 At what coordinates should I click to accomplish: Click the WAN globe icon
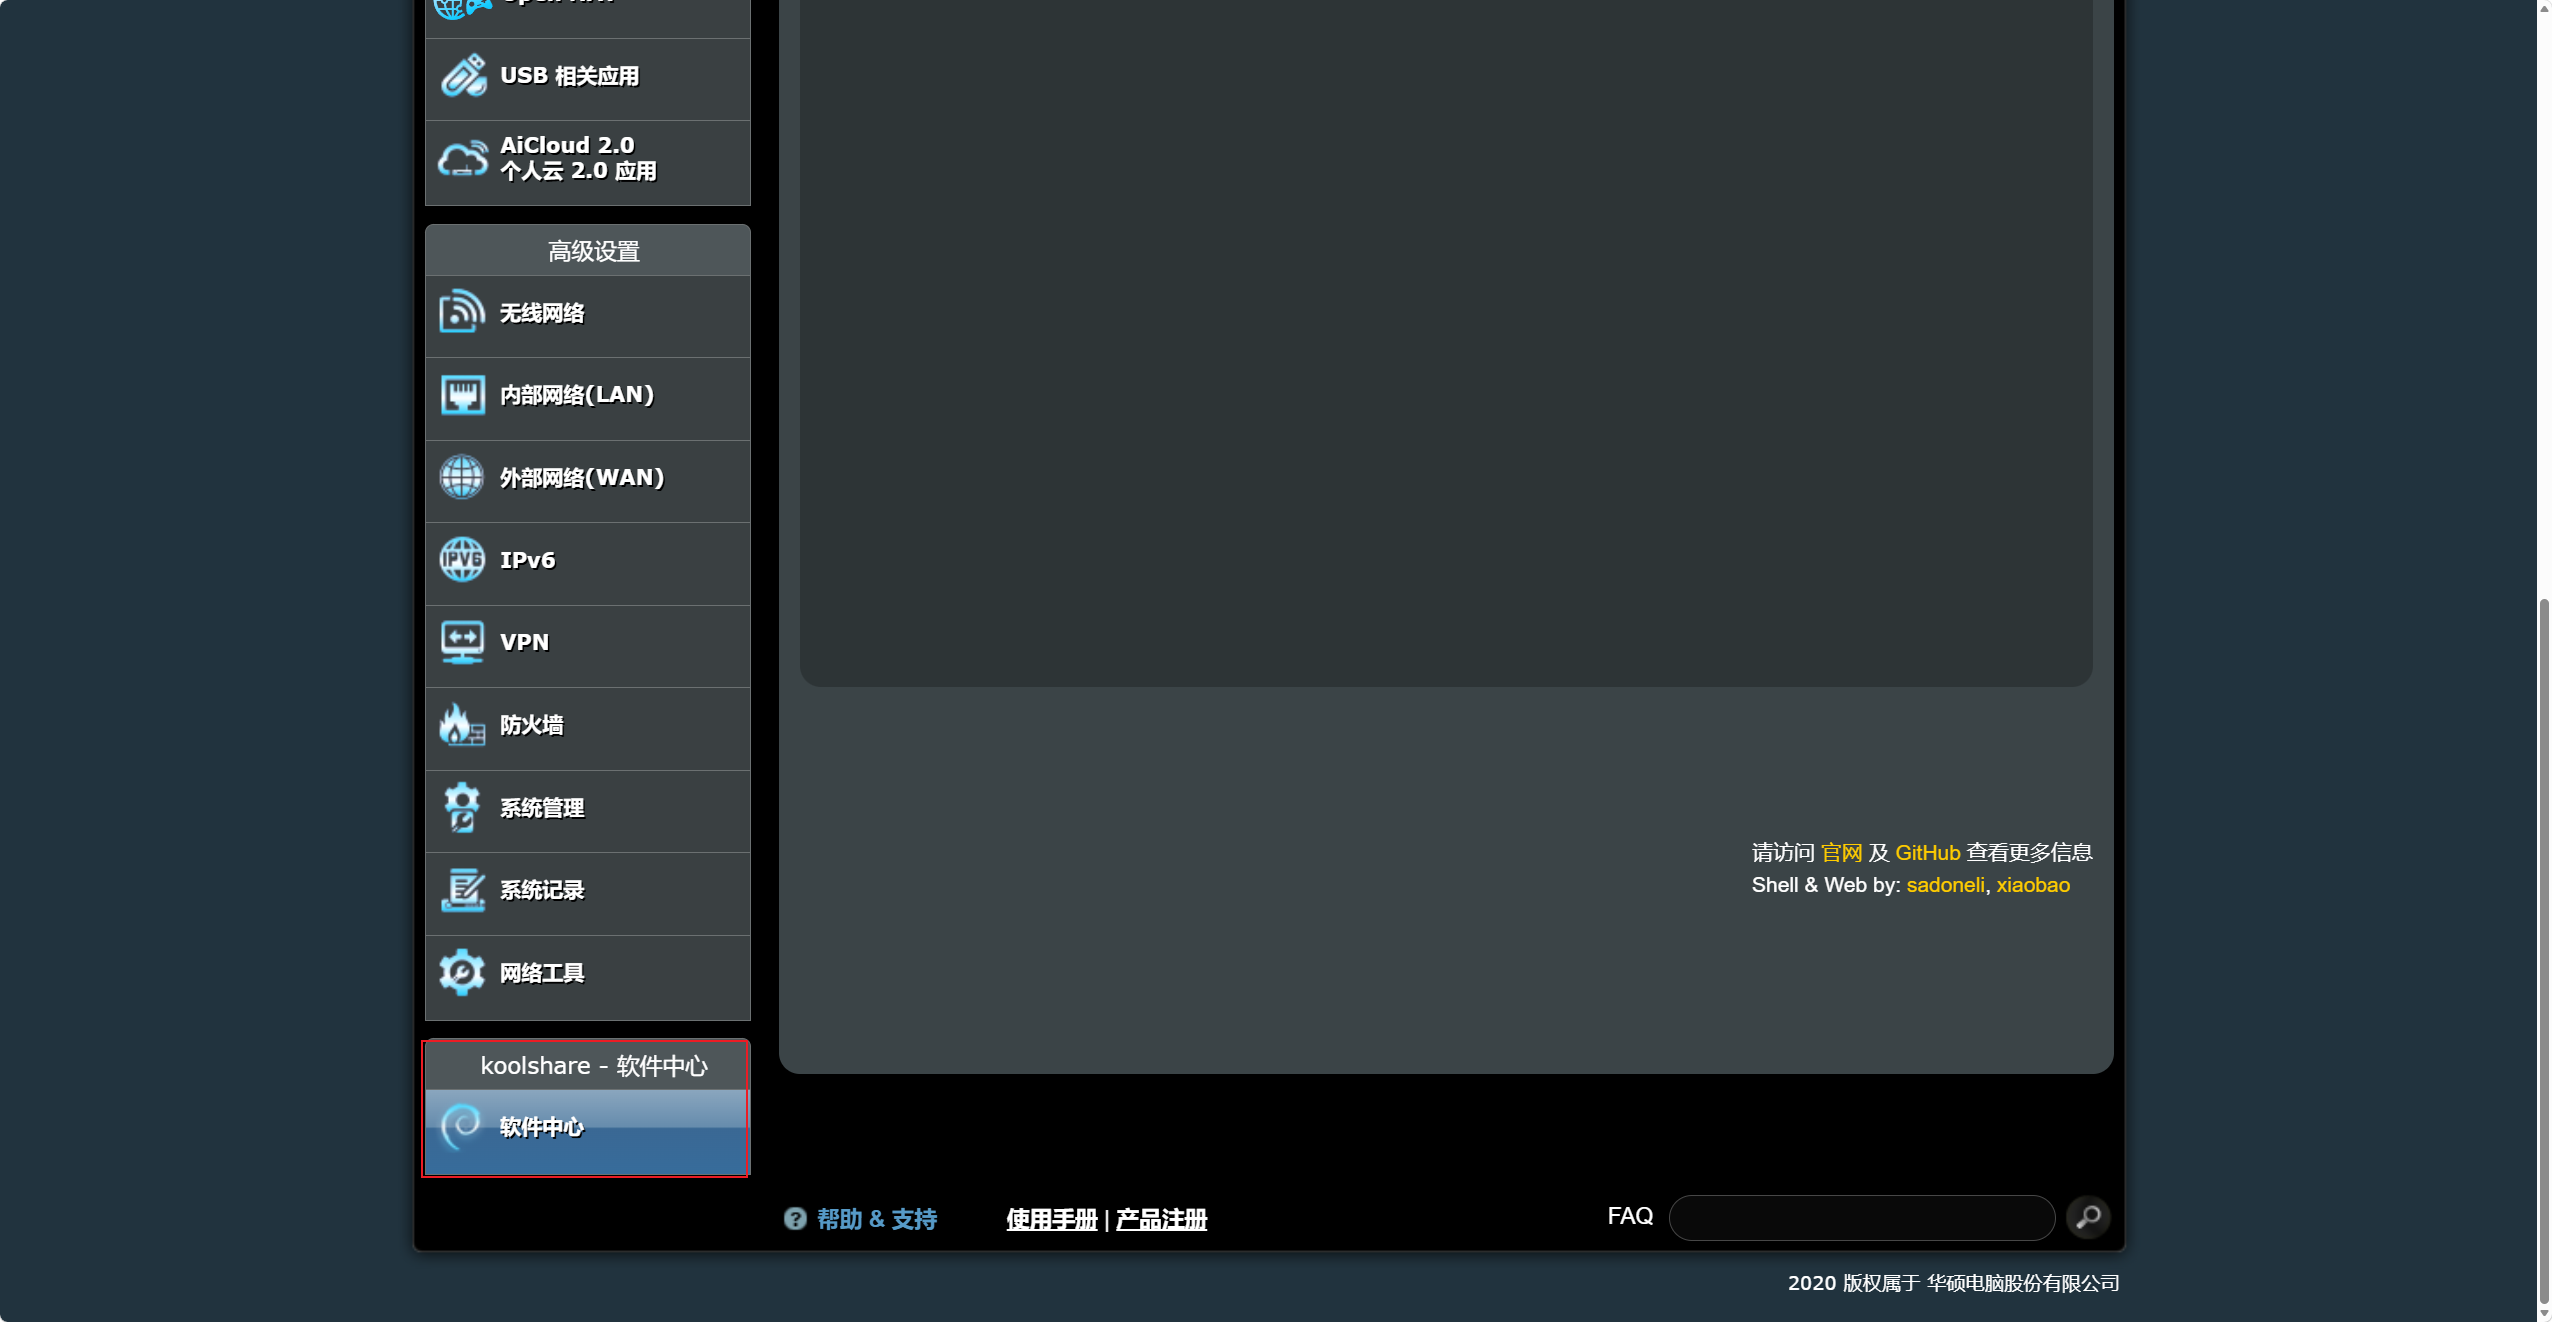[x=462, y=477]
